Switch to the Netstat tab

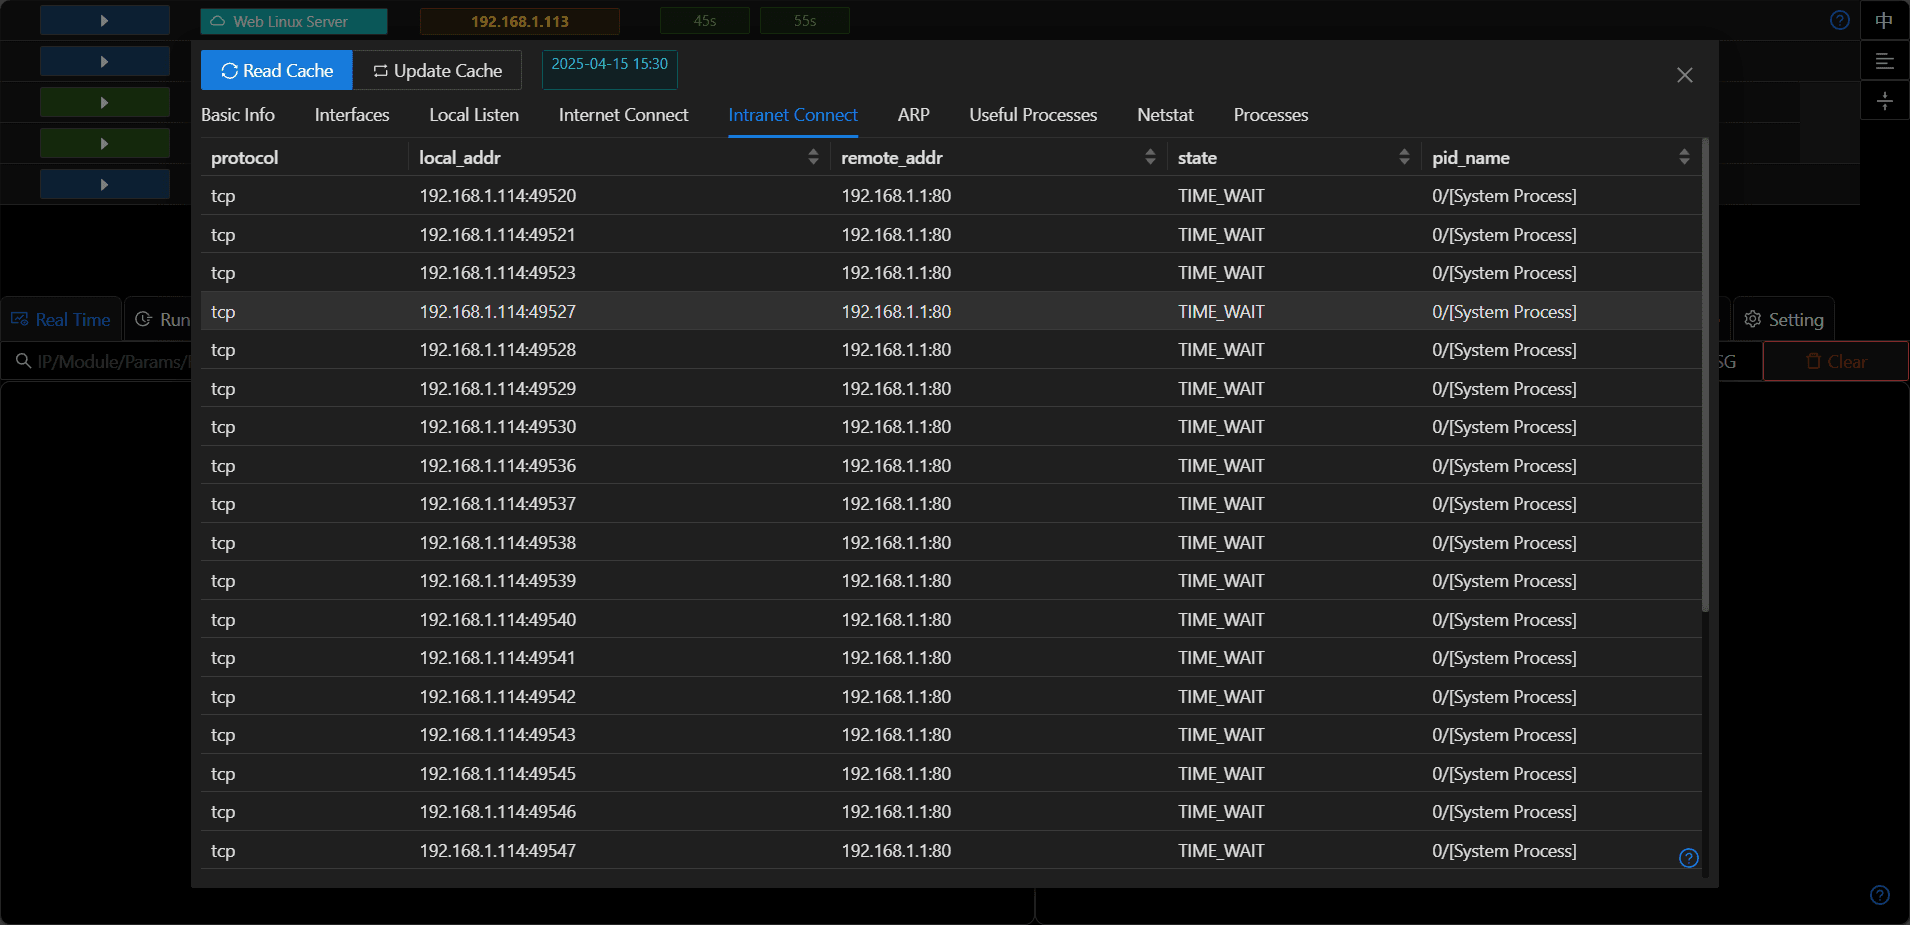point(1165,115)
